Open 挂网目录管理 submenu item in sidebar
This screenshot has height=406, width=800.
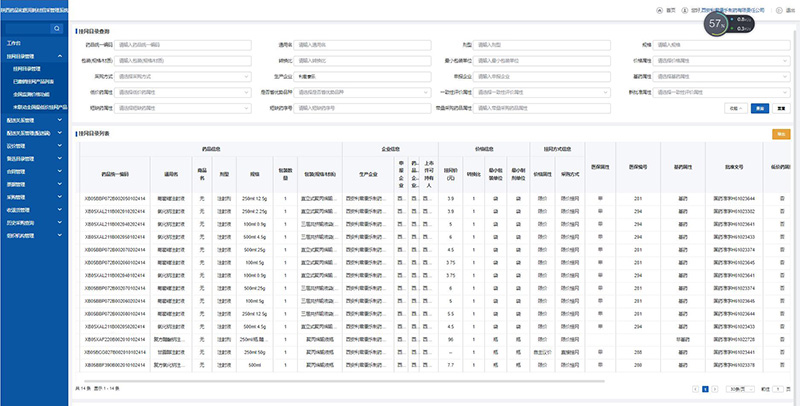[33, 68]
